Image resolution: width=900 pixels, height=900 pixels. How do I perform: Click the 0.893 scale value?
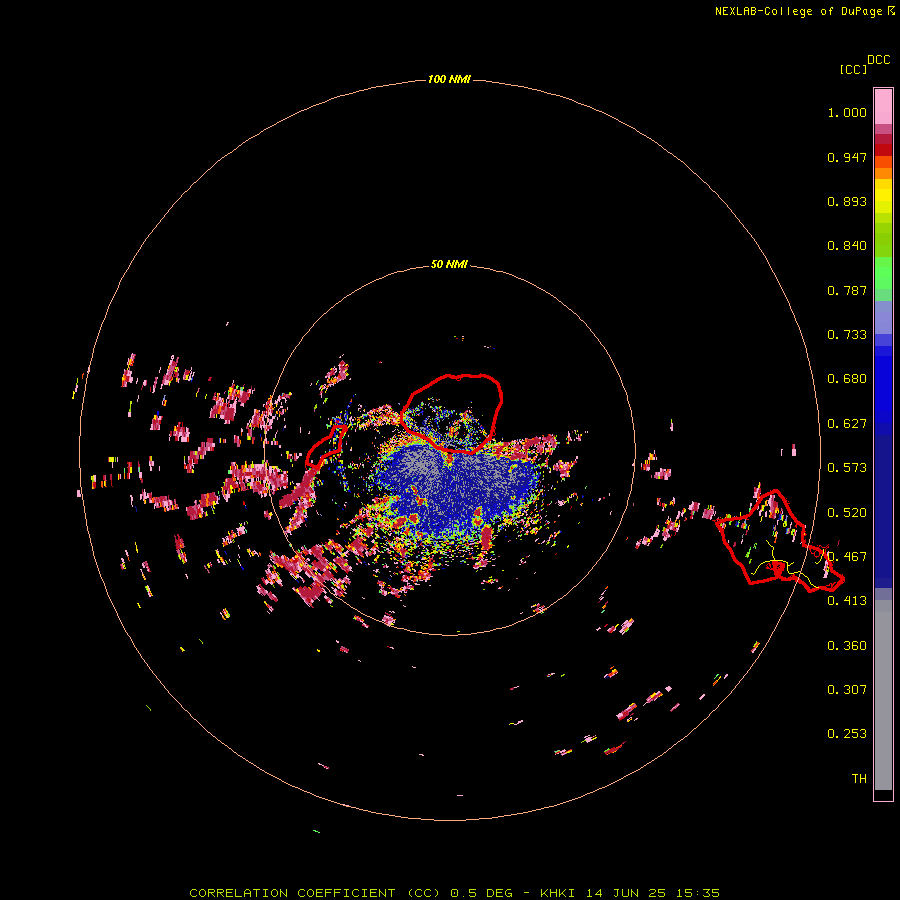tap(847, 201)
